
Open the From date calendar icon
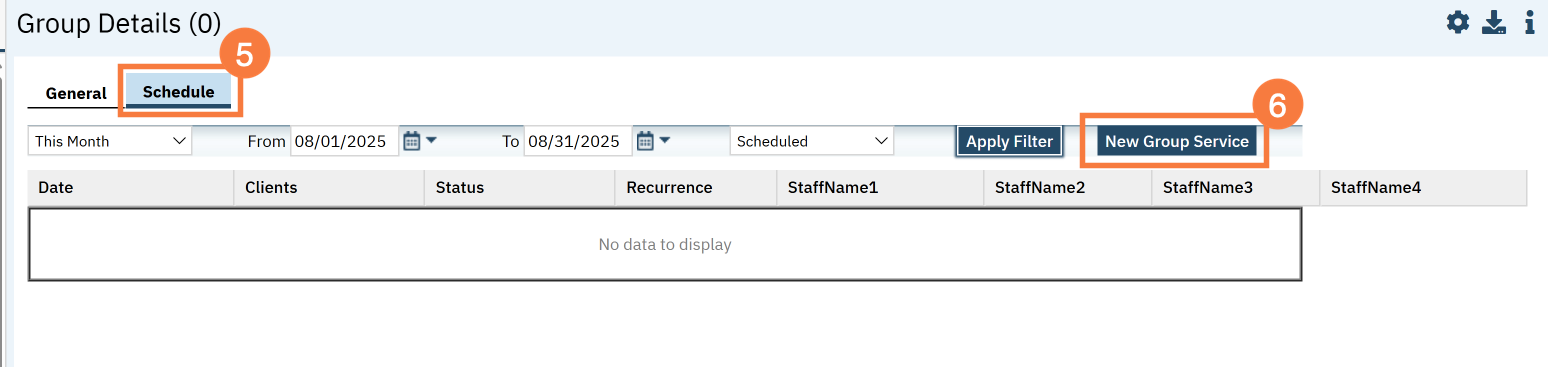point(411,141)
